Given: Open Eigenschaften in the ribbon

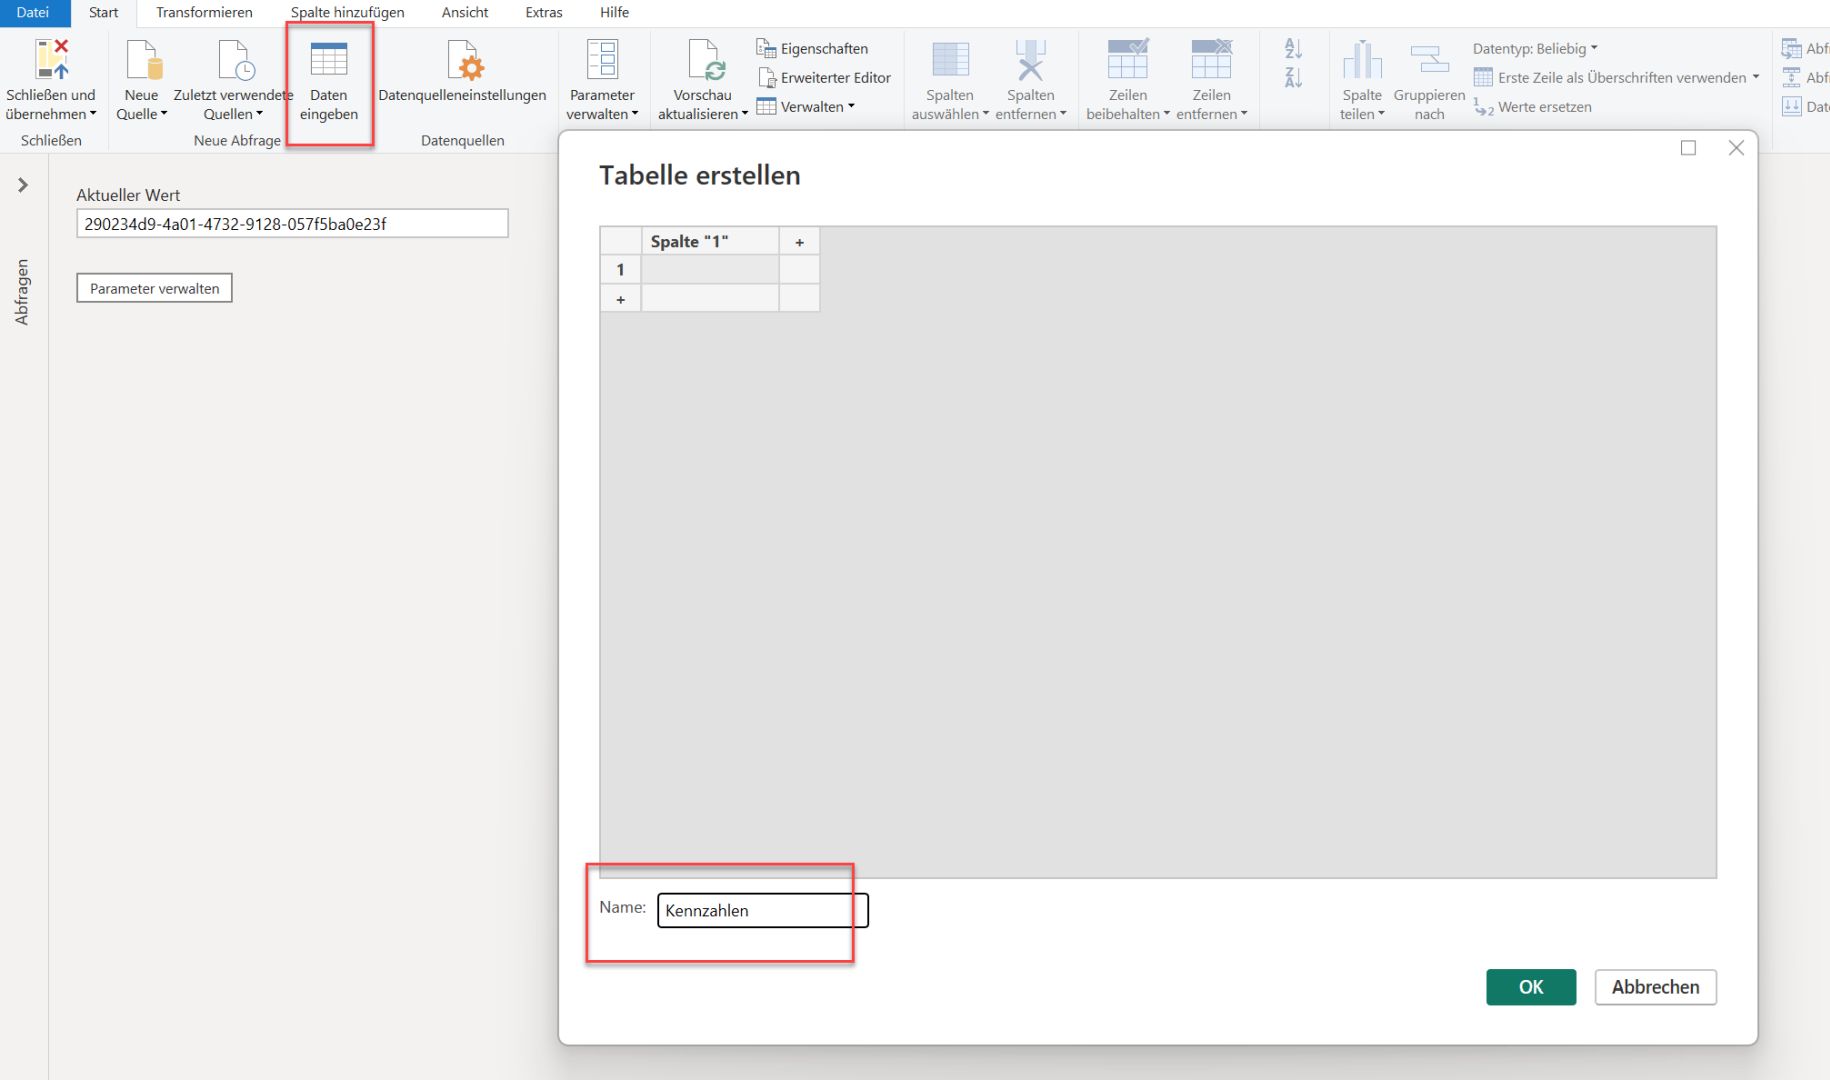Looking at the screenshot, I should click(812, 48).
